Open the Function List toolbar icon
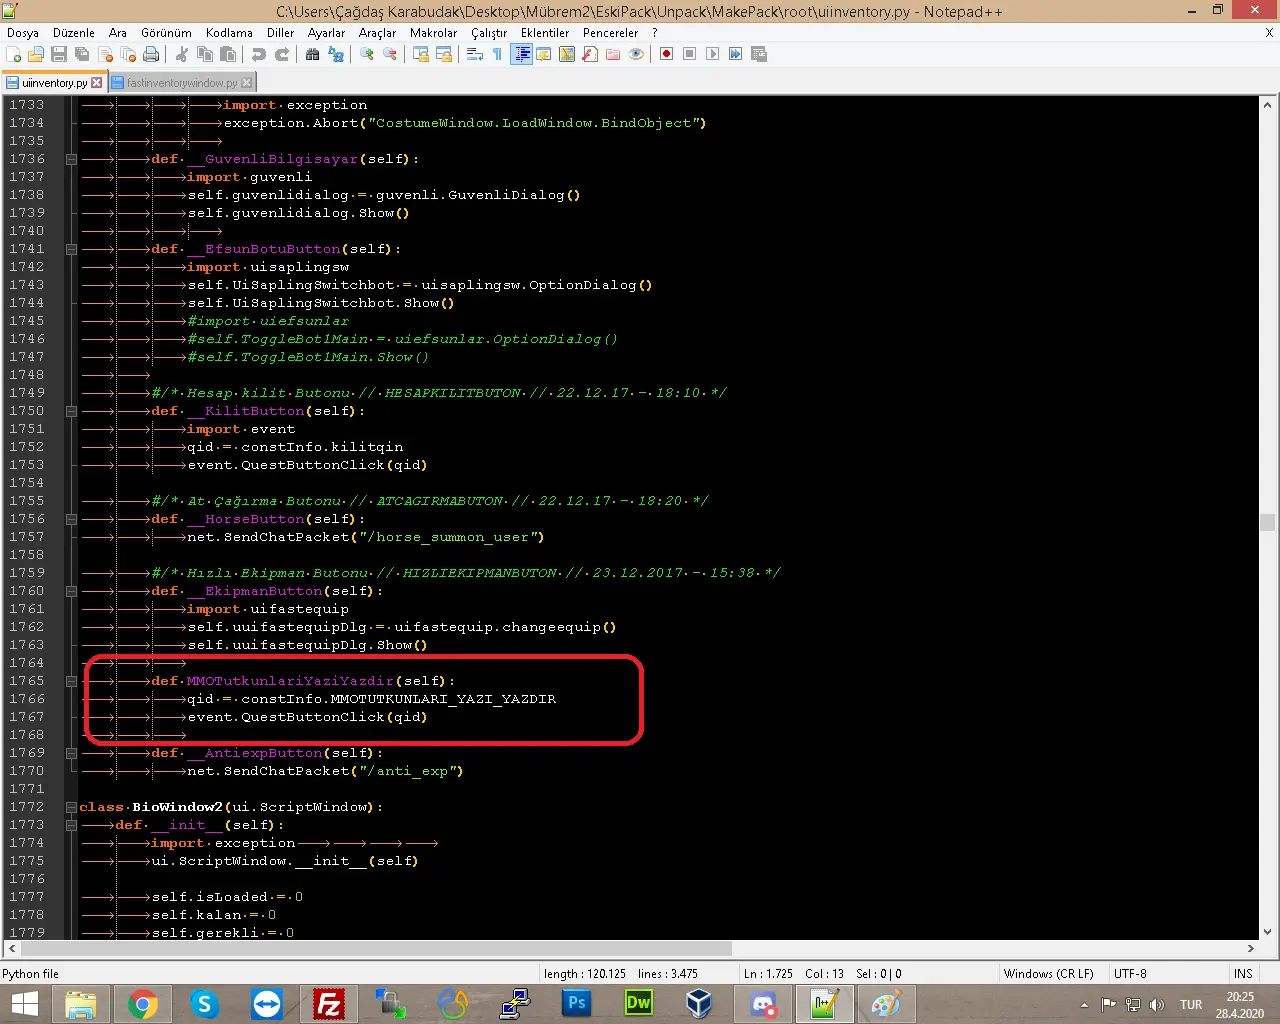The height and width of the screenshot is (1024, 1280). tap(590, 54)
